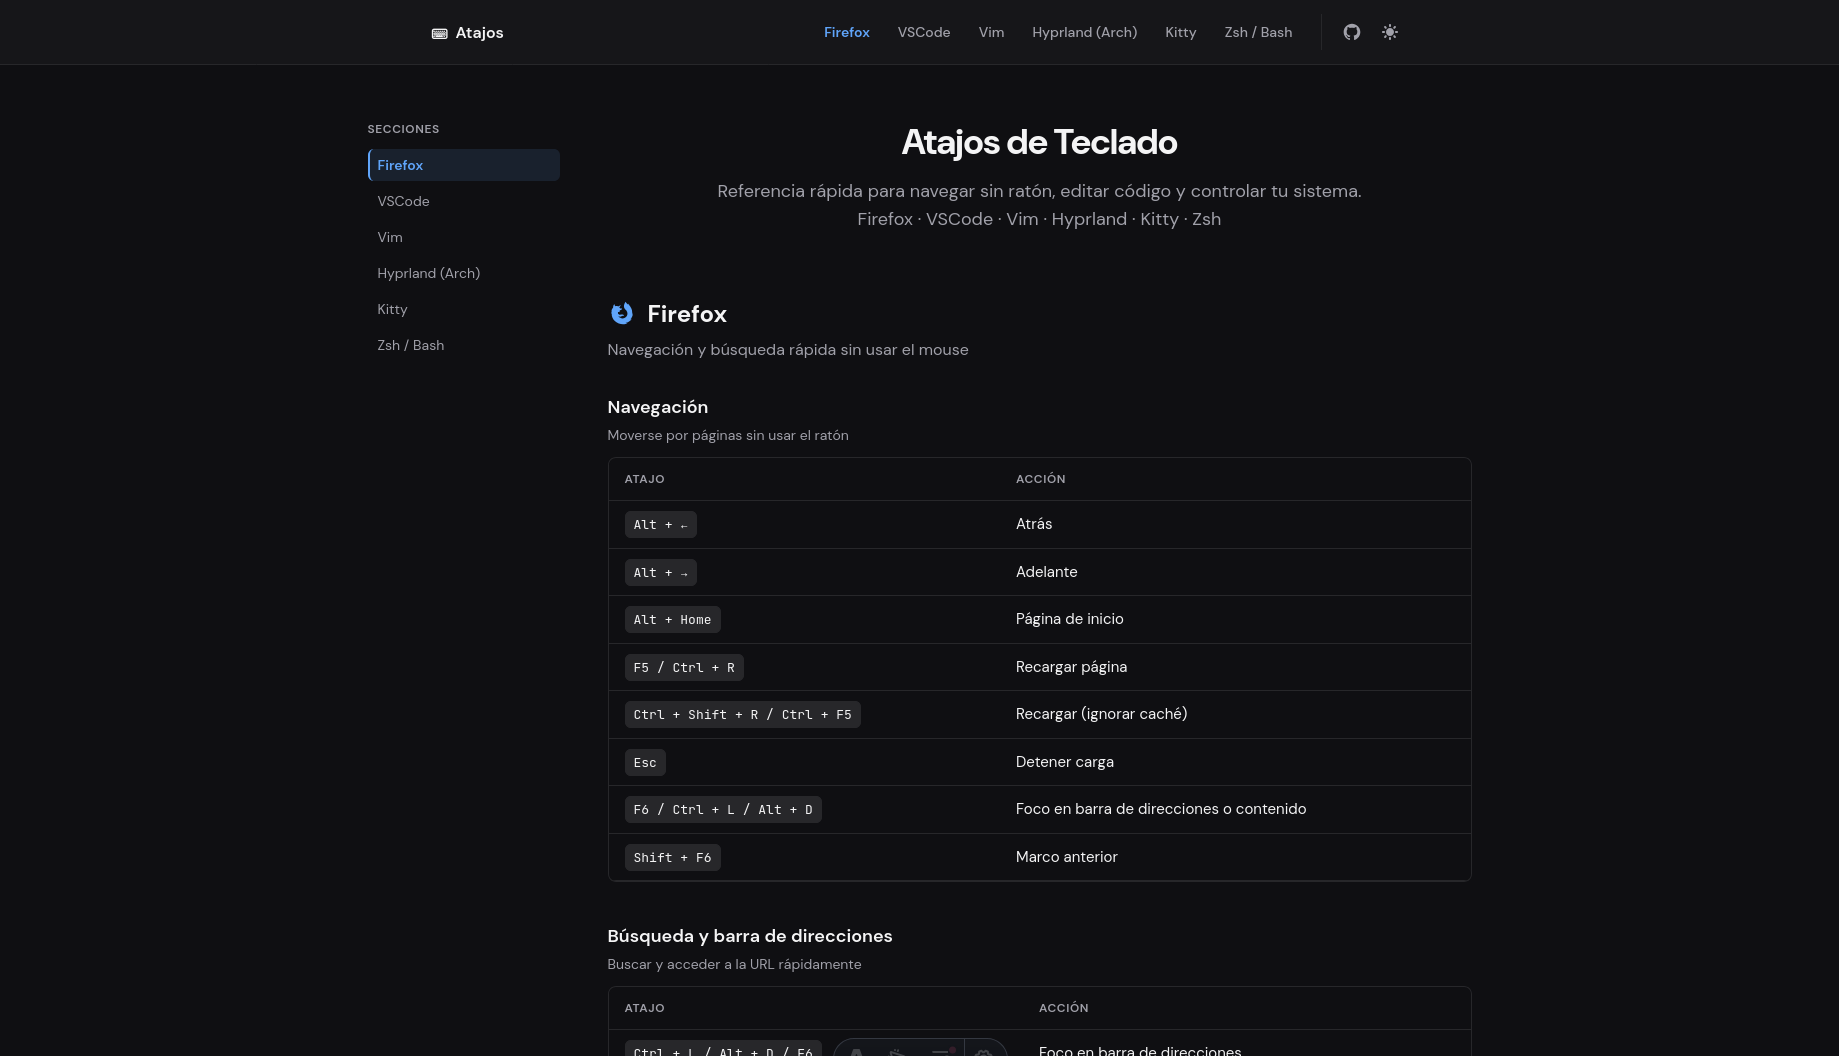
Task: Click Kitty in the sidebar sections list
Action: (x=392, y=309)
